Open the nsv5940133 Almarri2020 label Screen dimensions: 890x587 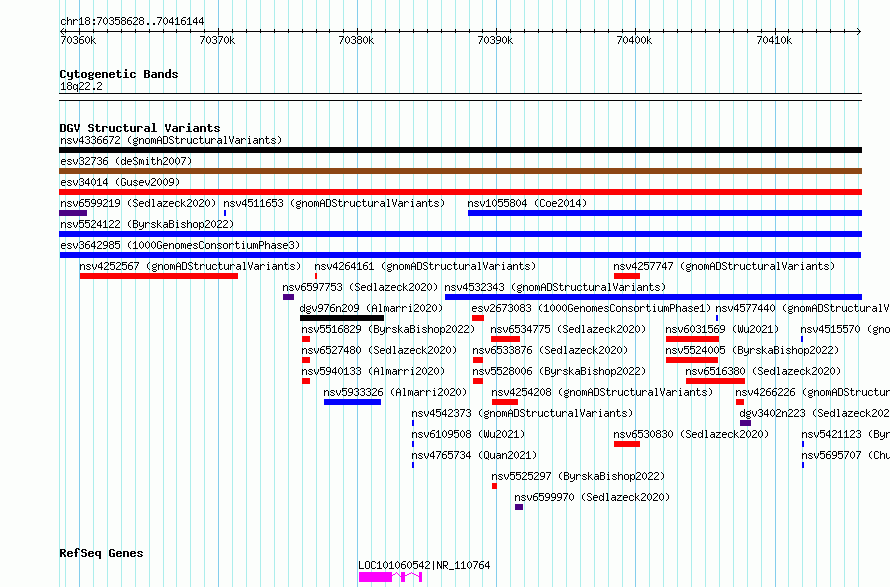373,371
